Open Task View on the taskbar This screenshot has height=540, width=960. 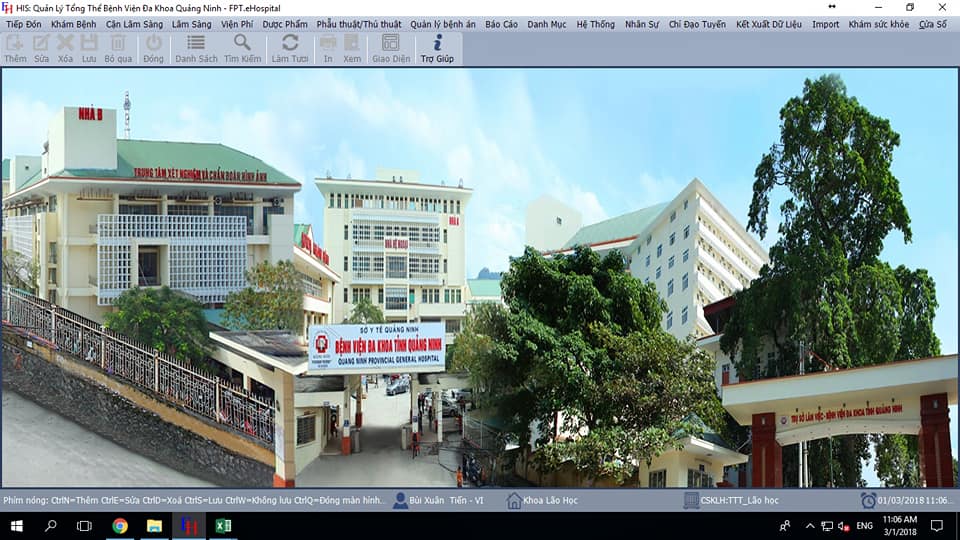point(84,526)
